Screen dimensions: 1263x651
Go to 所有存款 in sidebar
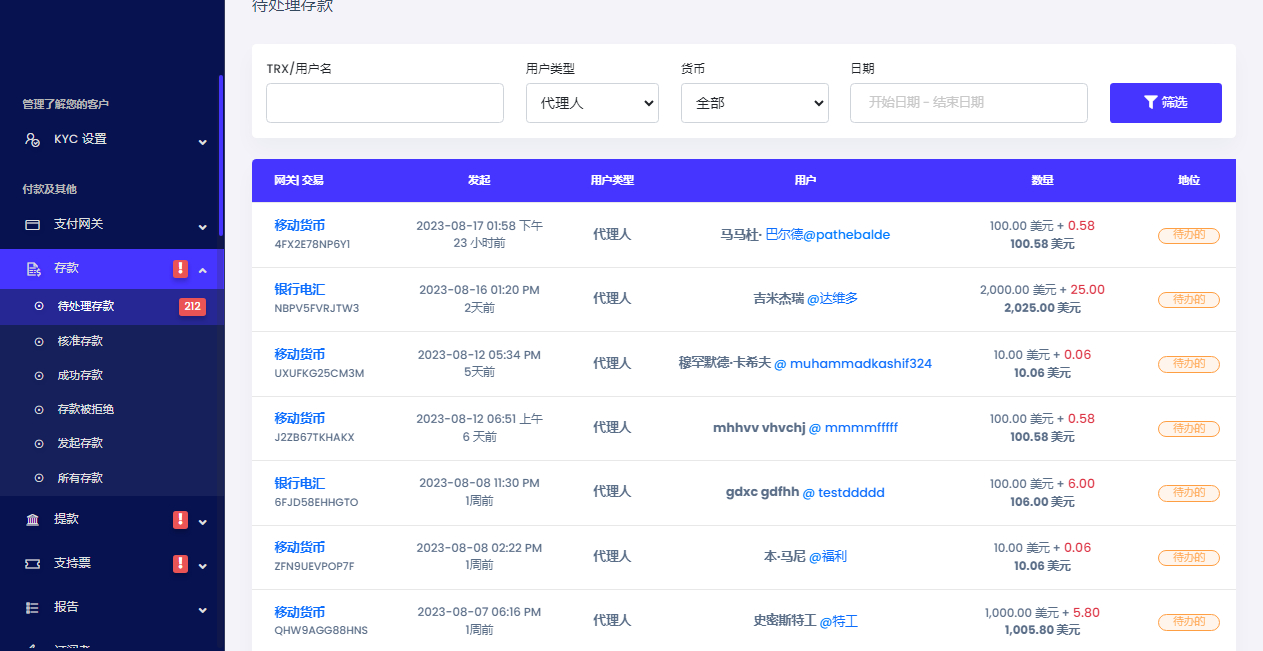pyautogui.click(x=80, y=478)
